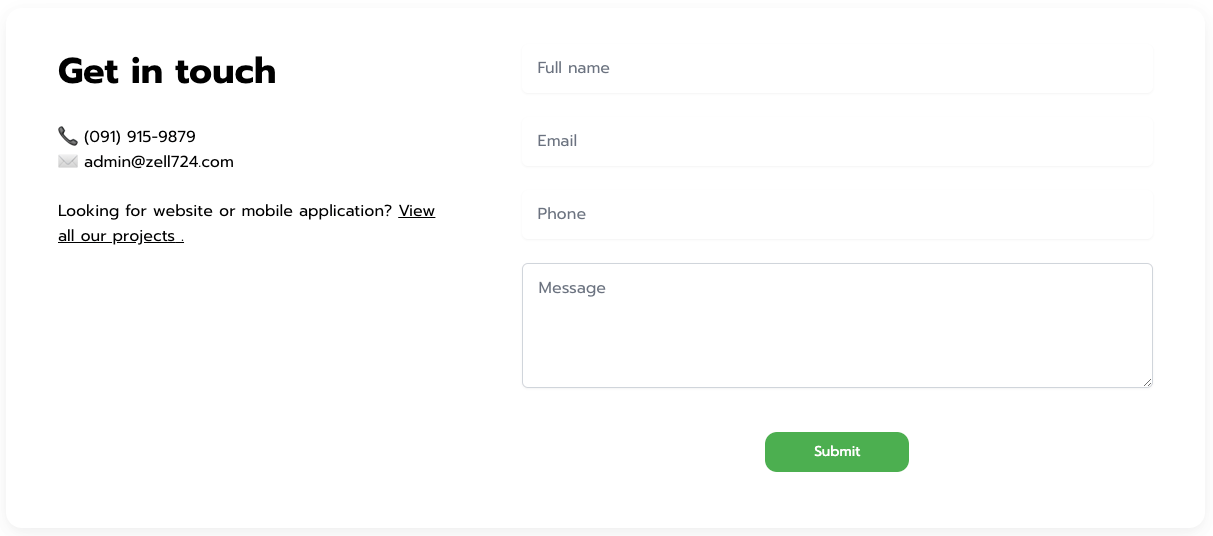The width and height of the screenshot is (1213, 536).
Task: Click the Looking for website text
Action: point(225,211)
